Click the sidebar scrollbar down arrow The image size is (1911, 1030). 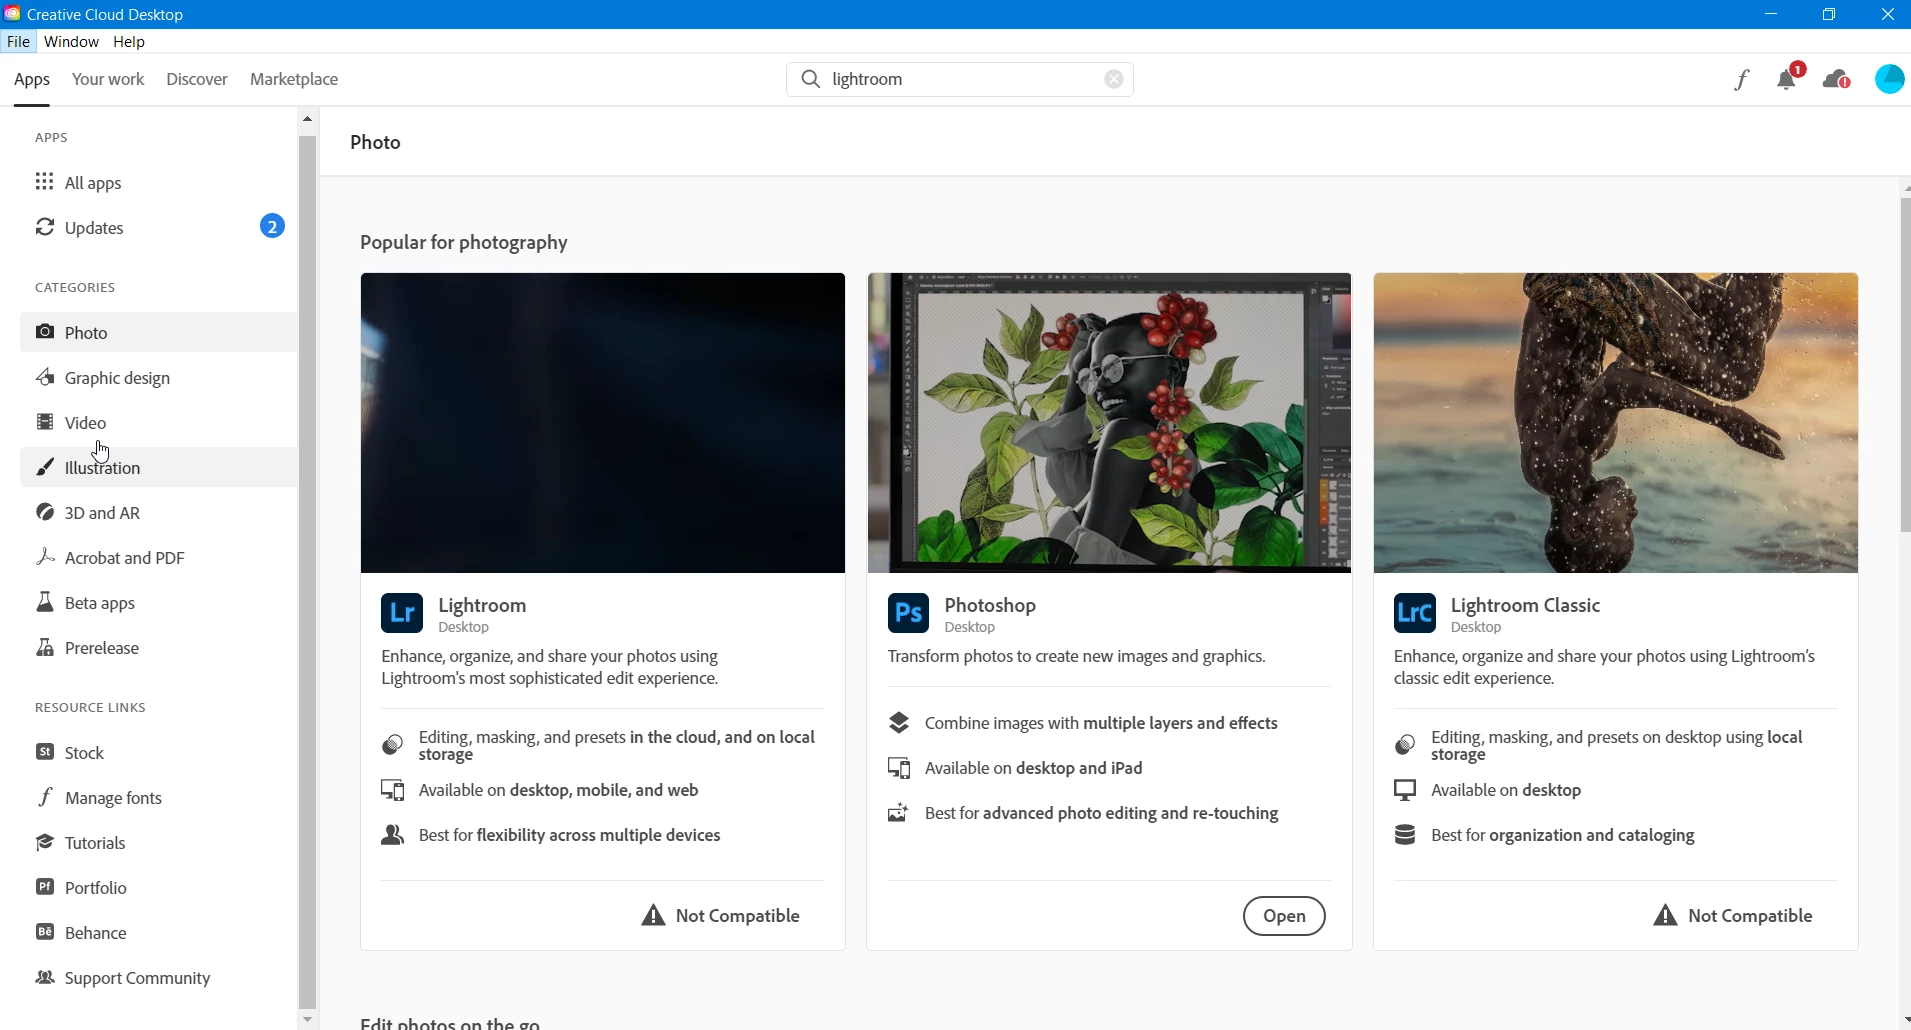(x=307, y=1020)
